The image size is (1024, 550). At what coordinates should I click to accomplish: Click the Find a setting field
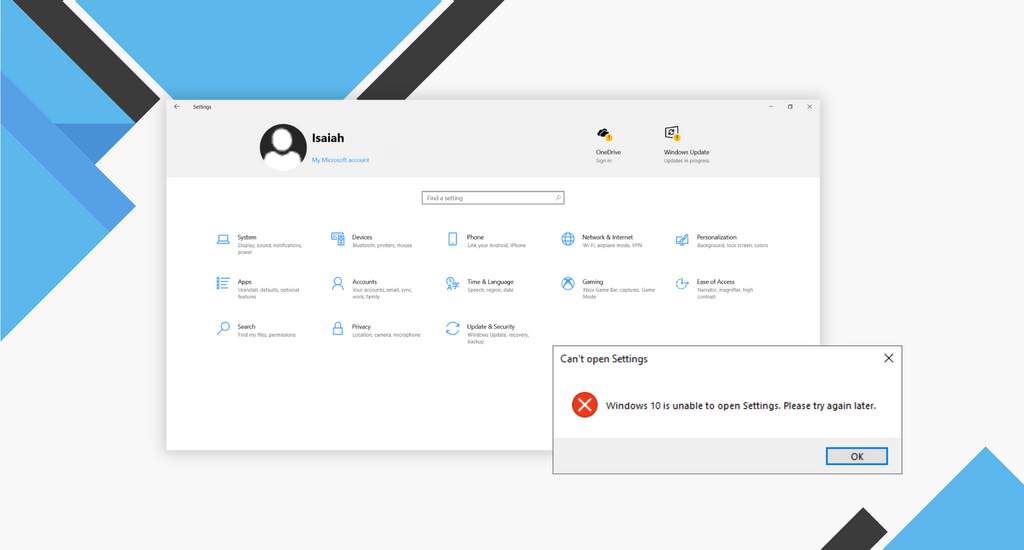tap(493, 198)
